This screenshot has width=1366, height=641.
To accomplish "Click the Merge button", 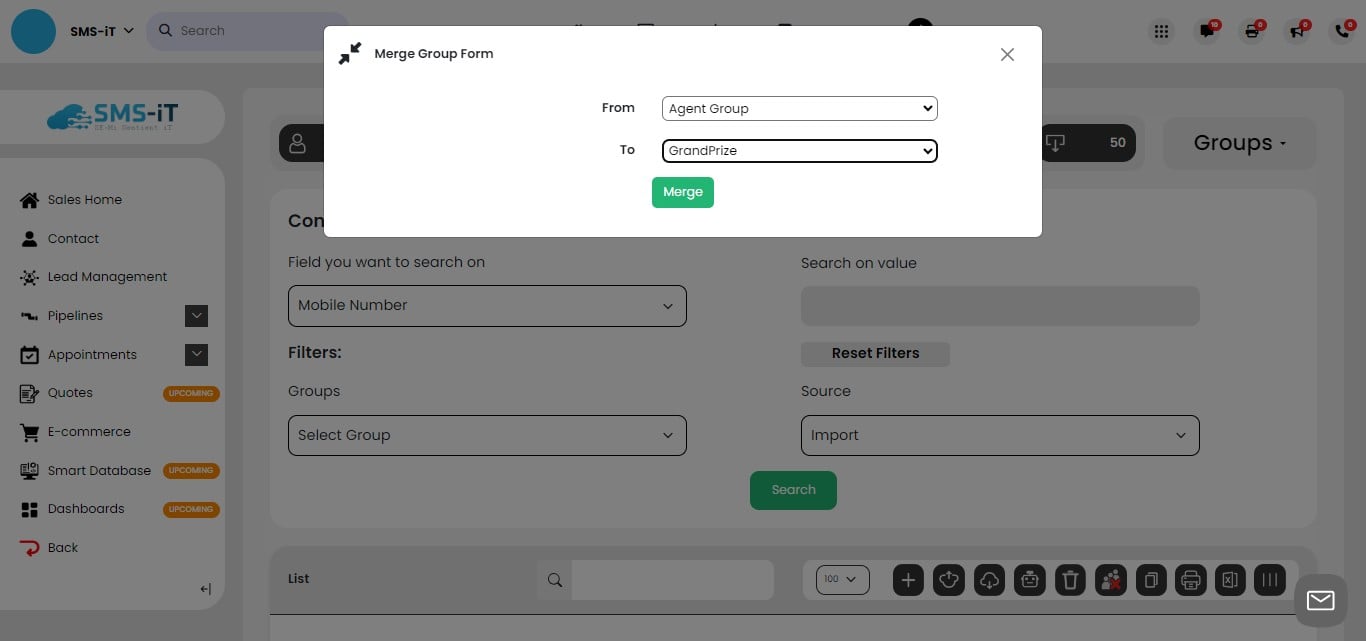I will point(683,191).
